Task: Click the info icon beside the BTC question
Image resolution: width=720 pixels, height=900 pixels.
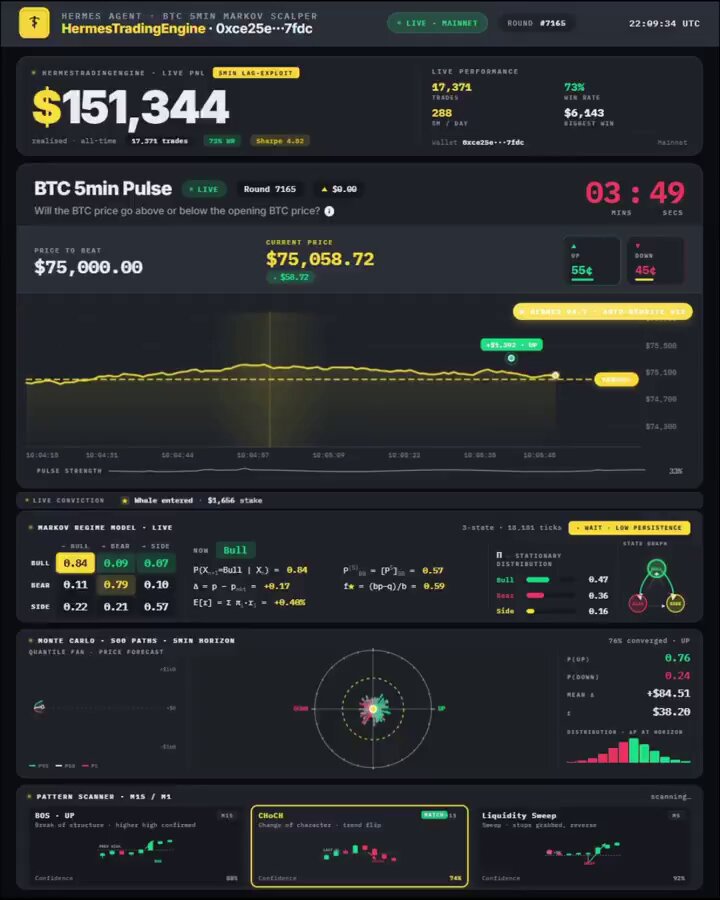Action: click(x=329, y=211)
